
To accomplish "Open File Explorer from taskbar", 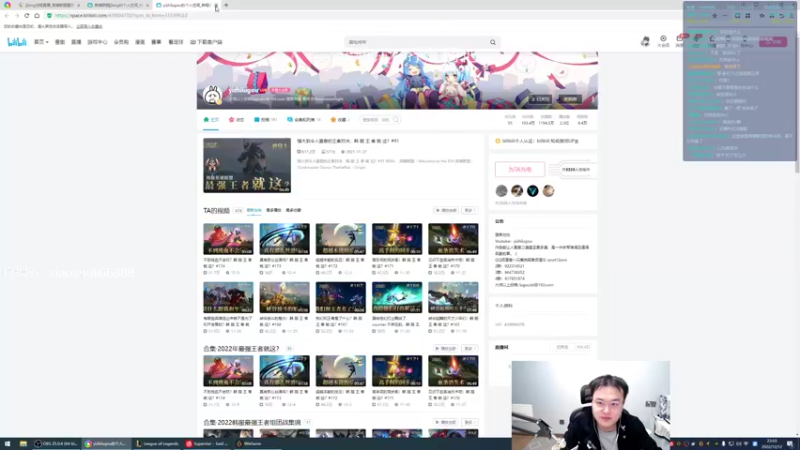I will pos(23,444).
